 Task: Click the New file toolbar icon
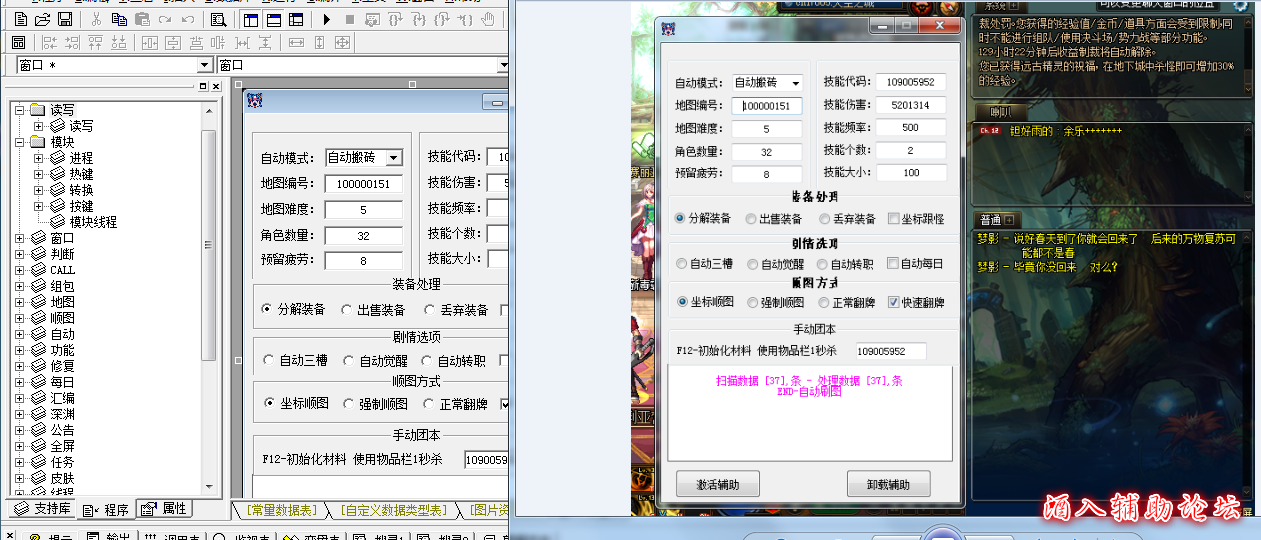[x=20, y=19]
